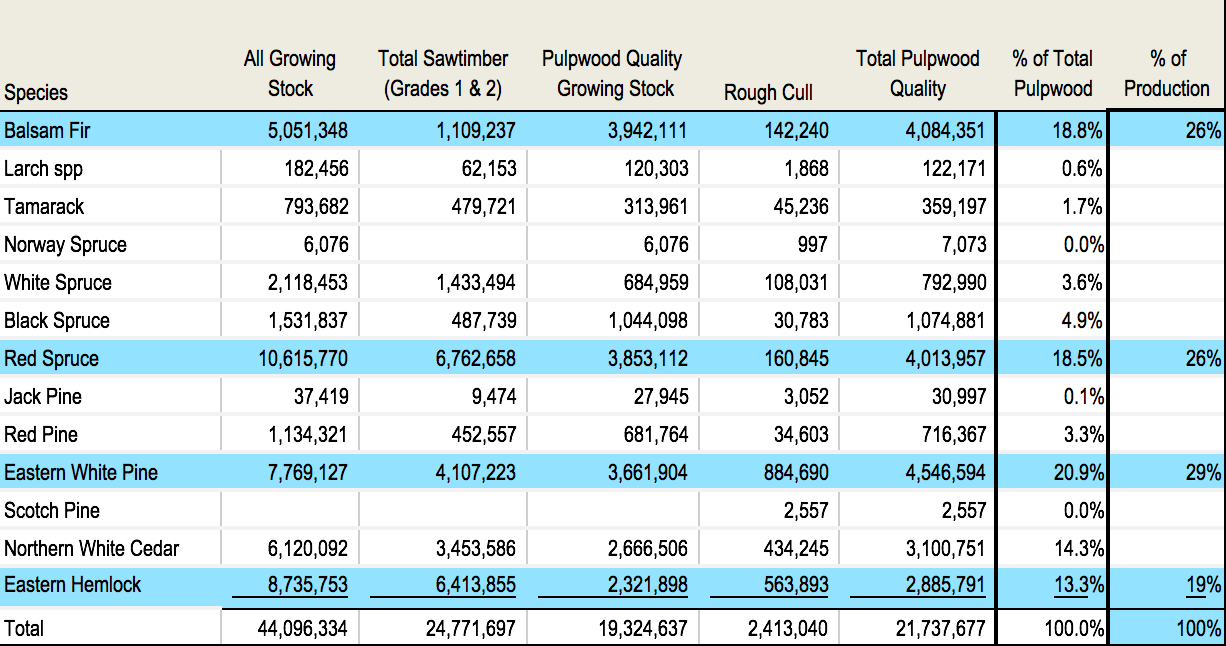The height and width of the screenshot is (646, 1226).
Task: Click the Black Spruce row label
Action: [x=57, y=321]
